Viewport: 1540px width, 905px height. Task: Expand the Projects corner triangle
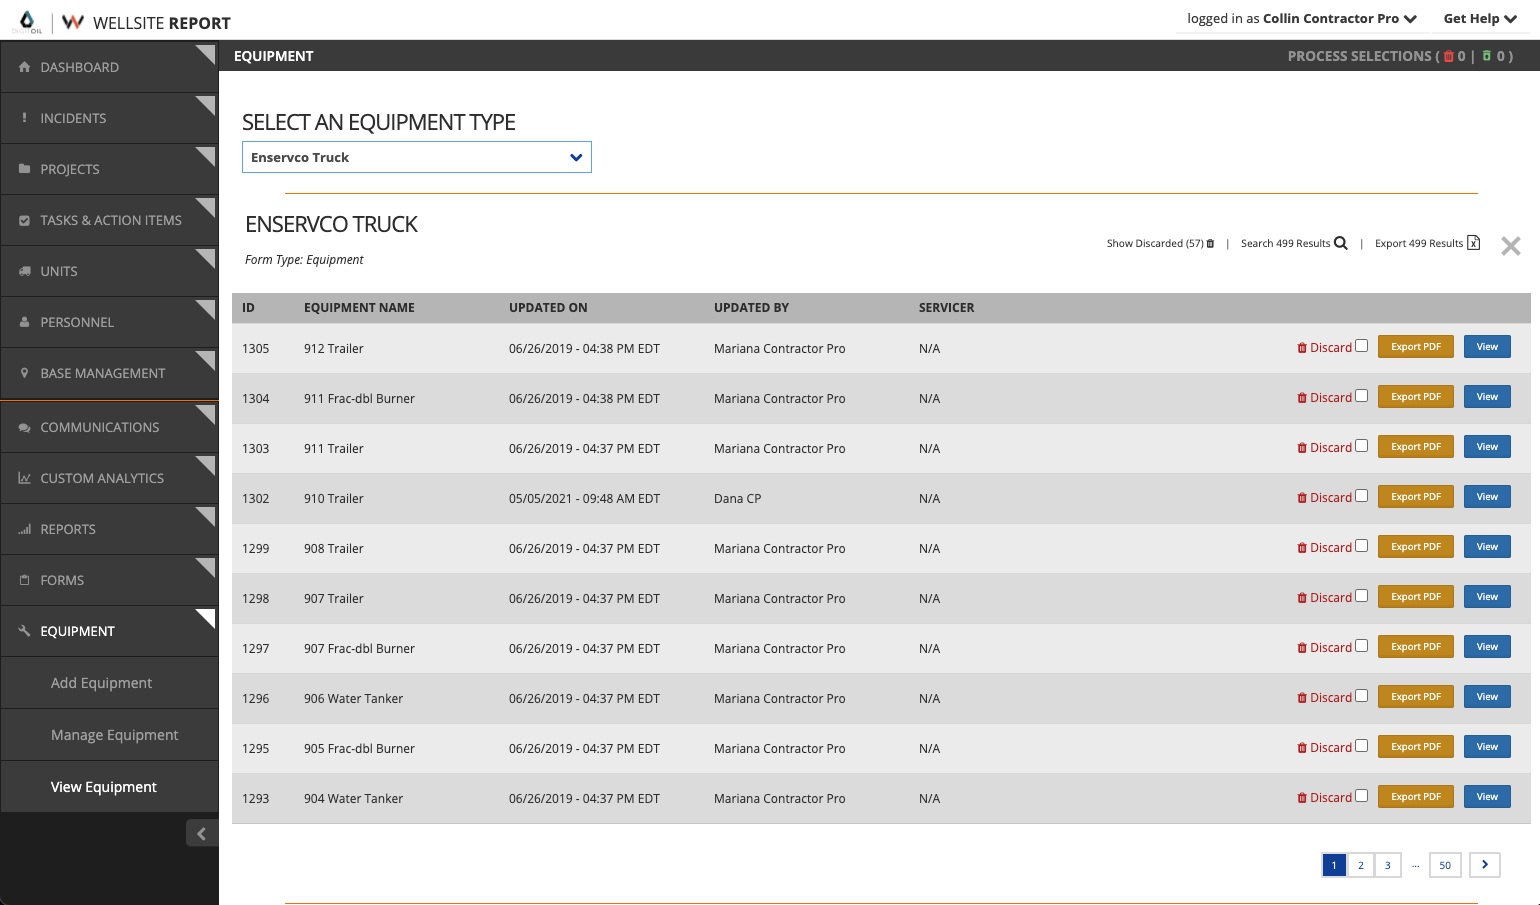pos(206,155)
